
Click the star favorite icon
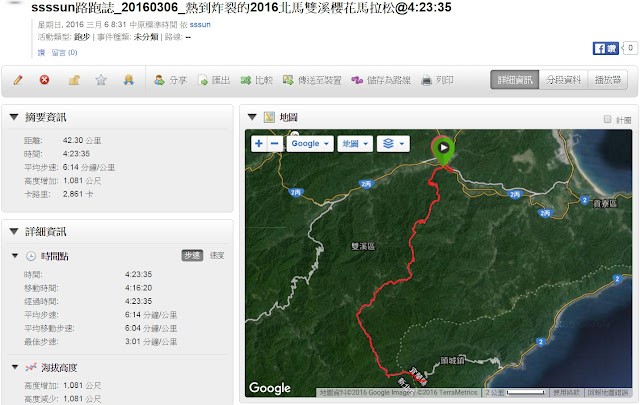[101, 80]
